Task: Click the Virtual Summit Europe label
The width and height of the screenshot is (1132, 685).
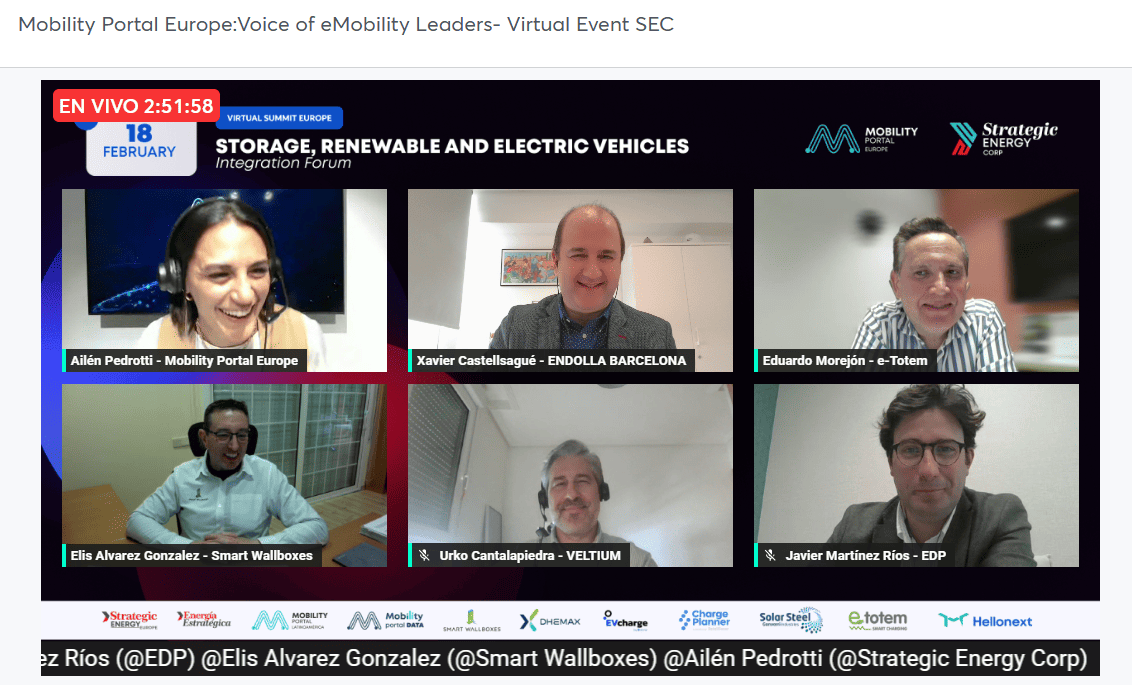Action: pyautogui.click(x=279, y=118)
